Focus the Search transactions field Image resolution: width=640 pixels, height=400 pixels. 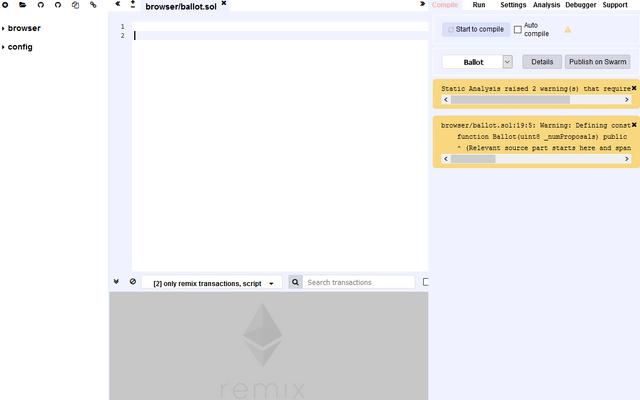pyautogui.click(x=358, y=282)
